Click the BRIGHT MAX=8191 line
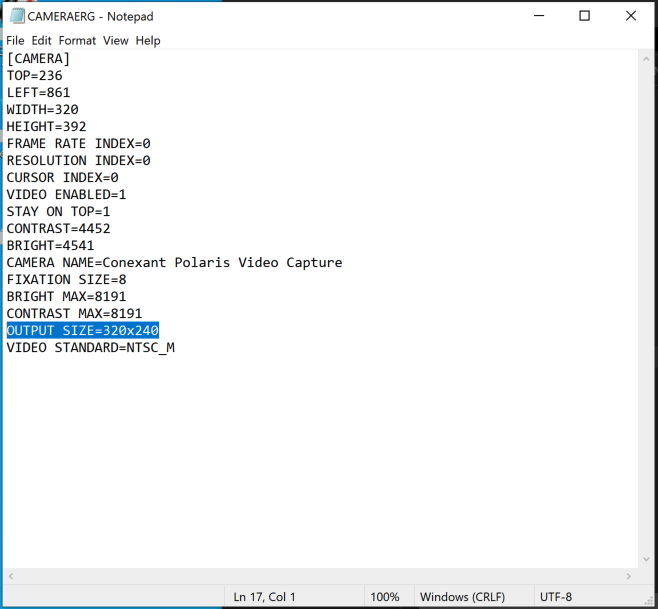This screenshot has height=609, width=658. coord(66,296)
